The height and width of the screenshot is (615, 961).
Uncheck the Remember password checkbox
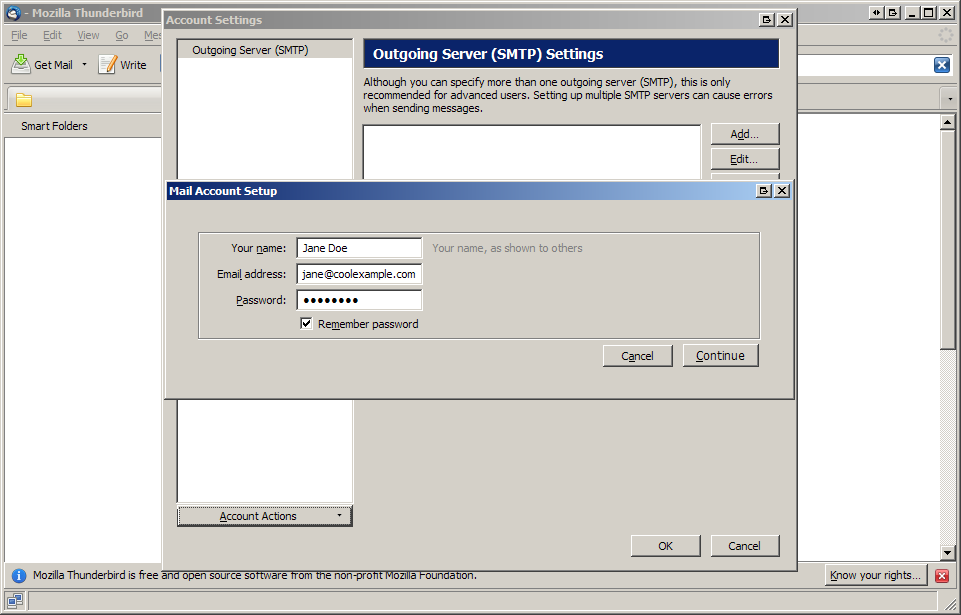tap(306, 324)
